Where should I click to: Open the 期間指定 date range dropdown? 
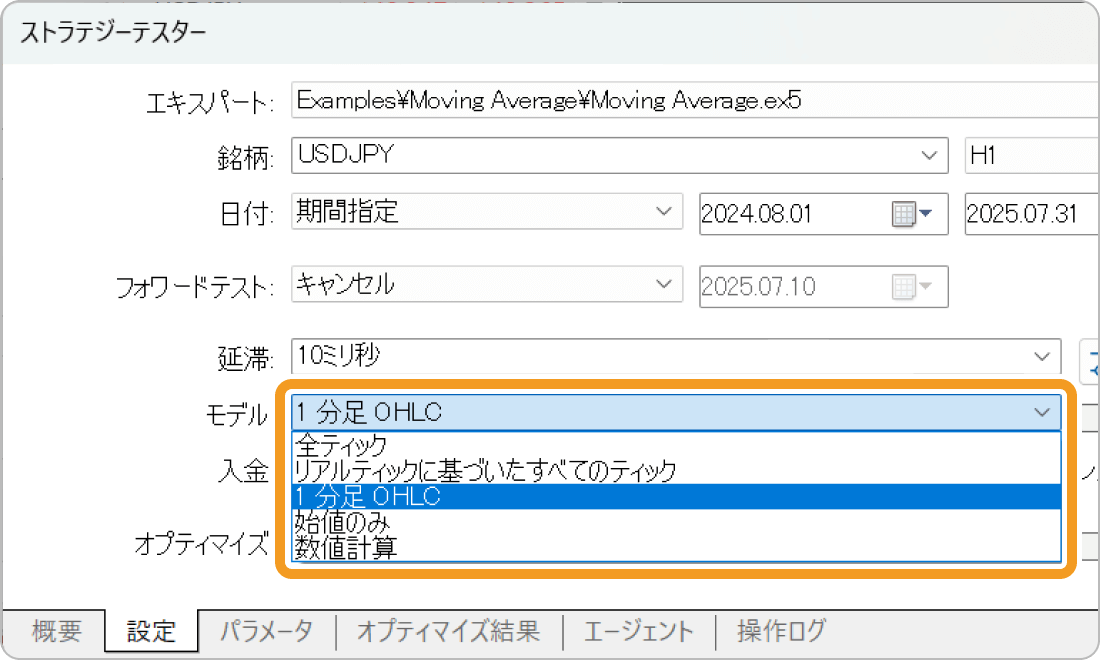tap(665, 212)
